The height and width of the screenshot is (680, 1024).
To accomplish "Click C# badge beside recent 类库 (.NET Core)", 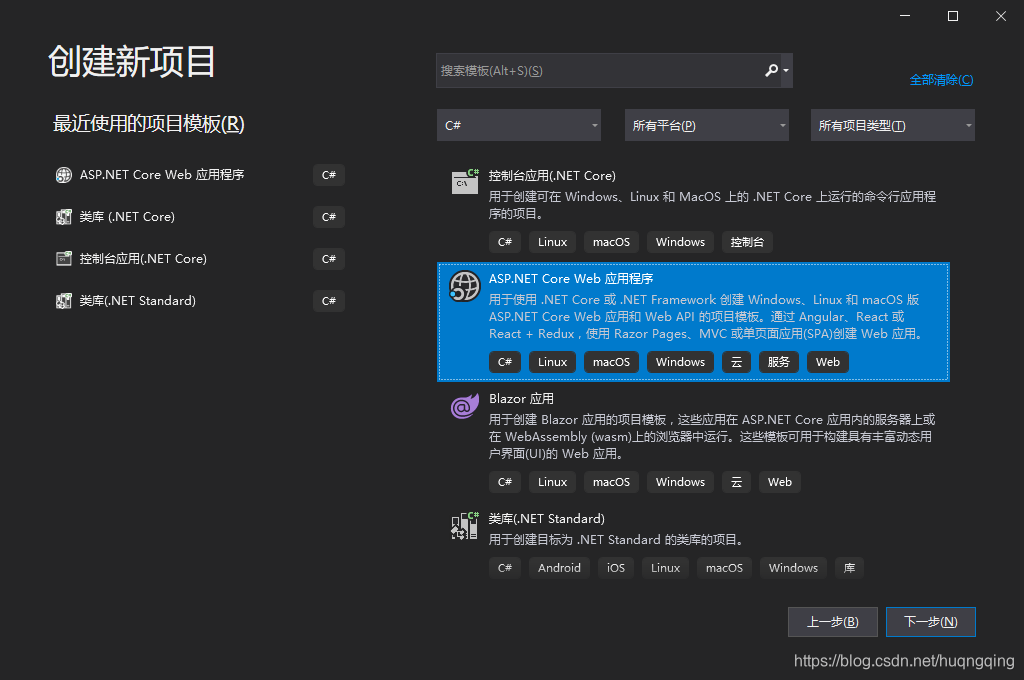I will (x=328, y=217).
